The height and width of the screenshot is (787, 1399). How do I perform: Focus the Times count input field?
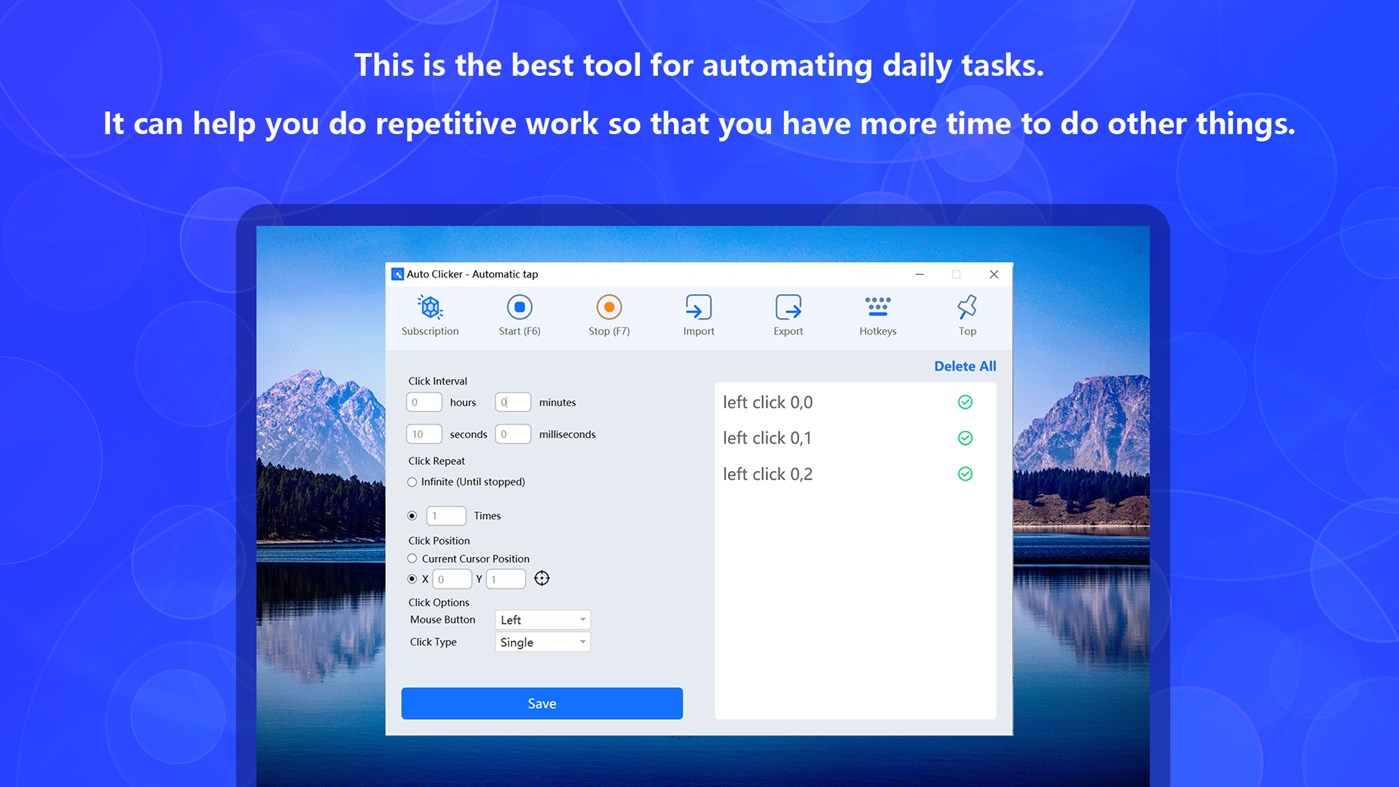point(446,516)
